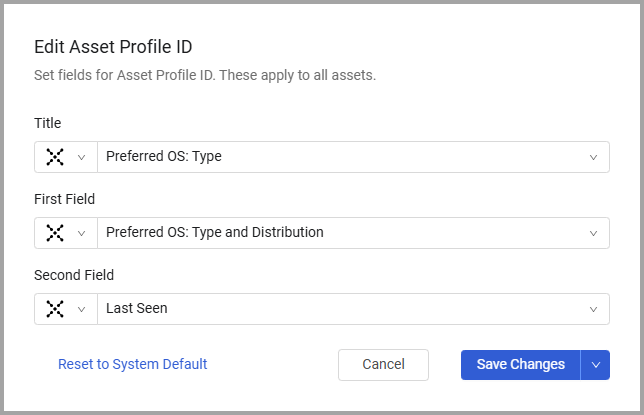Expand the First Field adapter chevron beside the icon
The image size is (644, 415).
82,233
